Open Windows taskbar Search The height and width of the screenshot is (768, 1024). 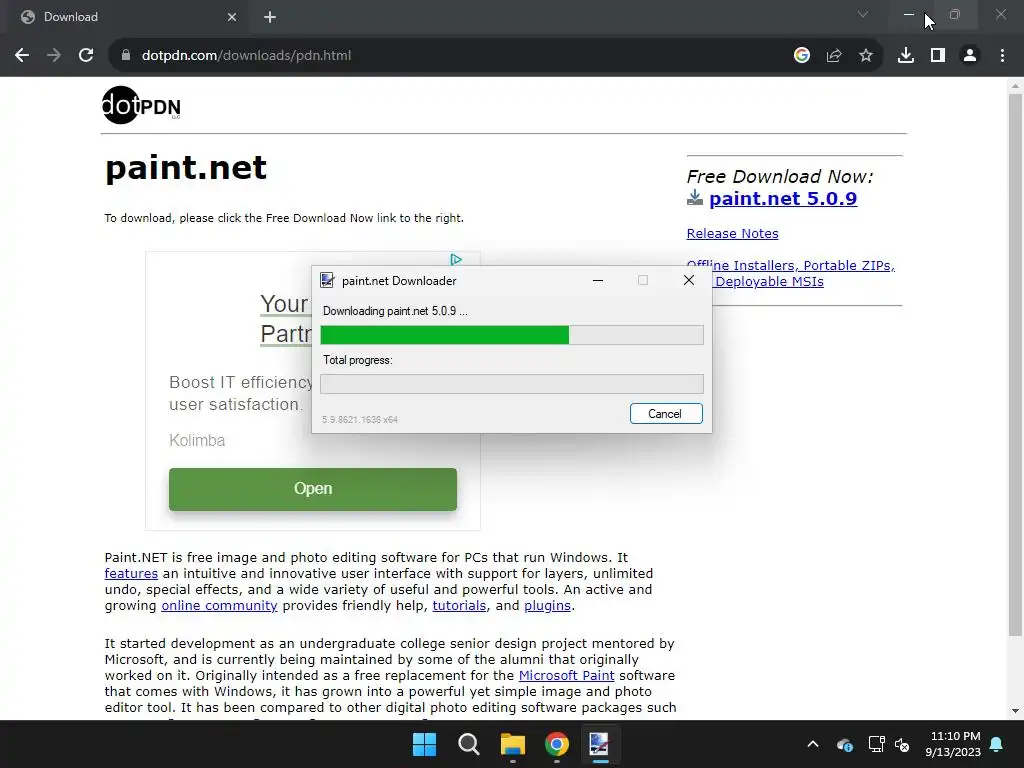tap(469, 744)
